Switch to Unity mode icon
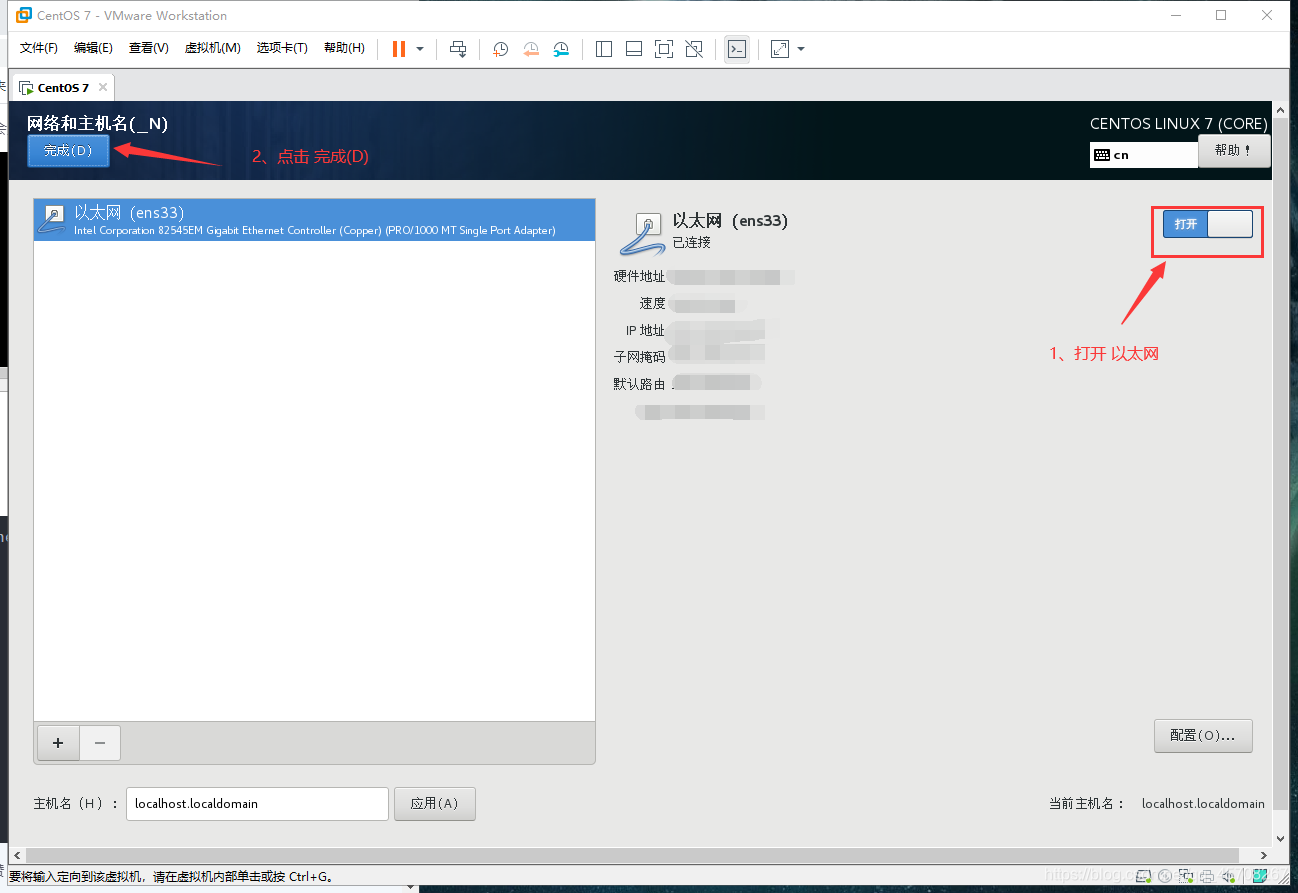 (694, 49)
